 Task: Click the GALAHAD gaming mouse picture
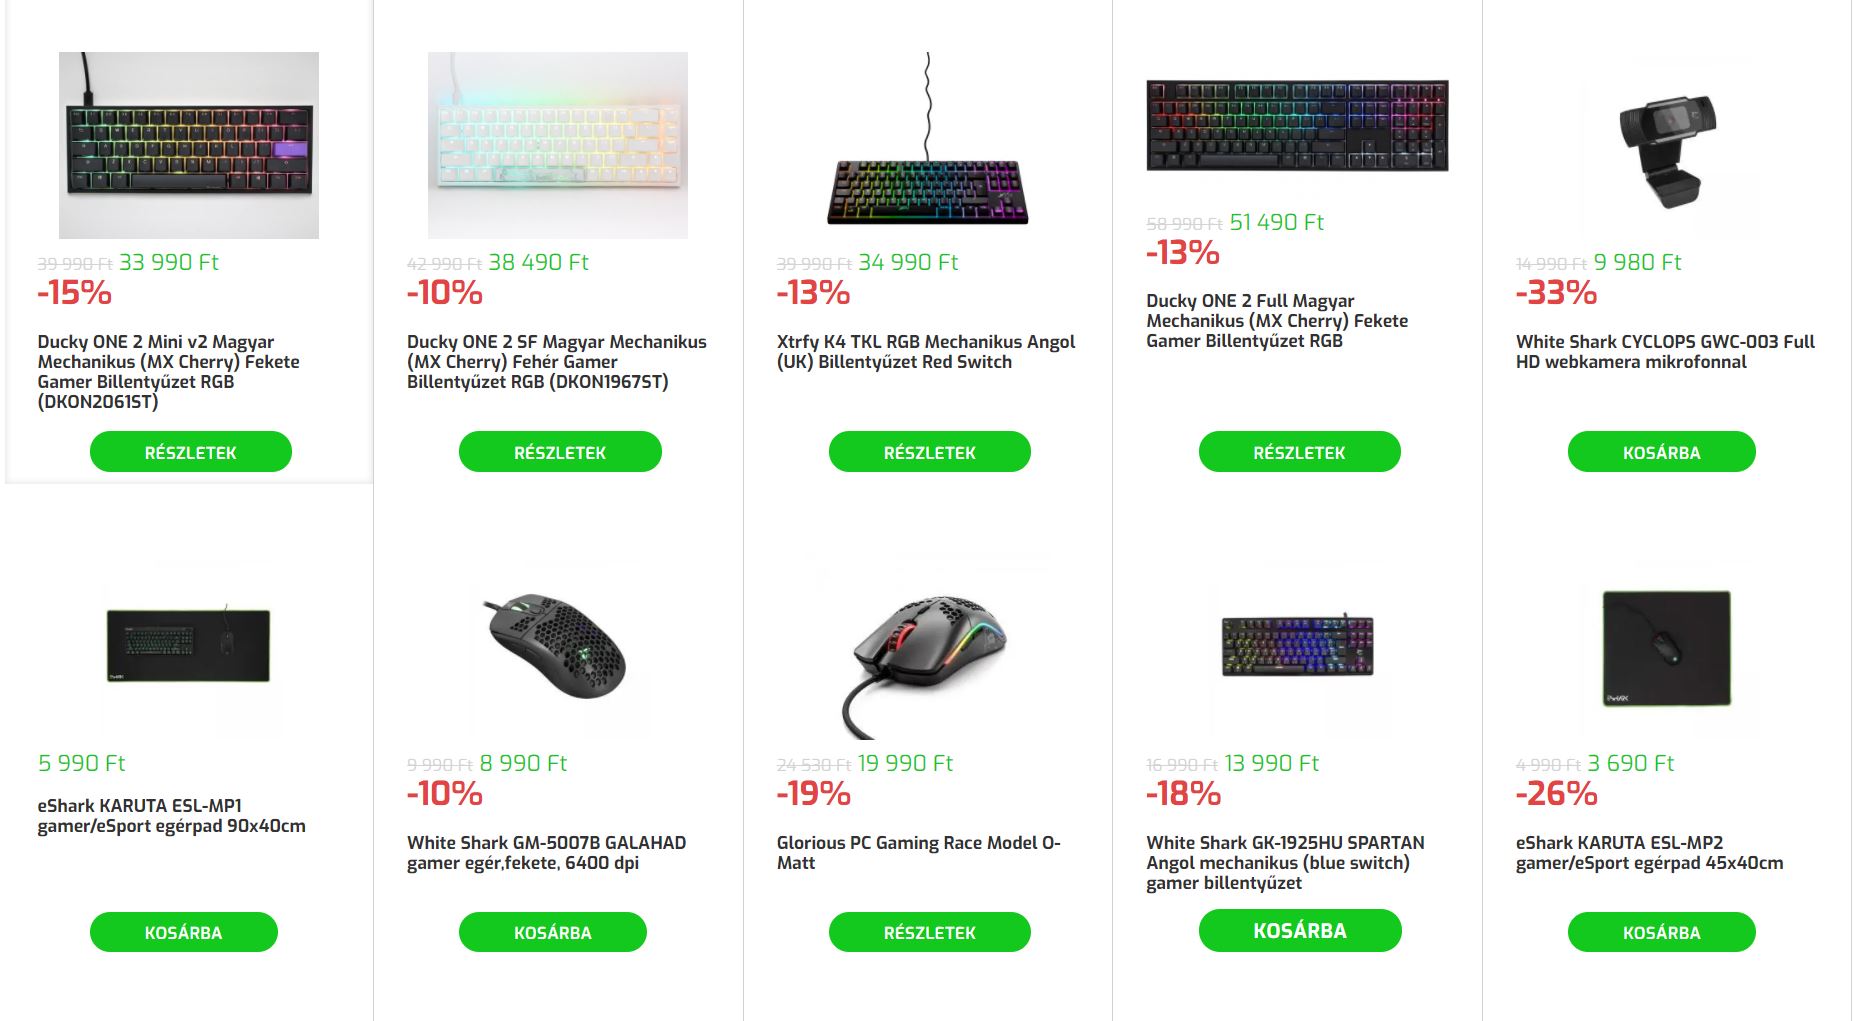point(558,646)
